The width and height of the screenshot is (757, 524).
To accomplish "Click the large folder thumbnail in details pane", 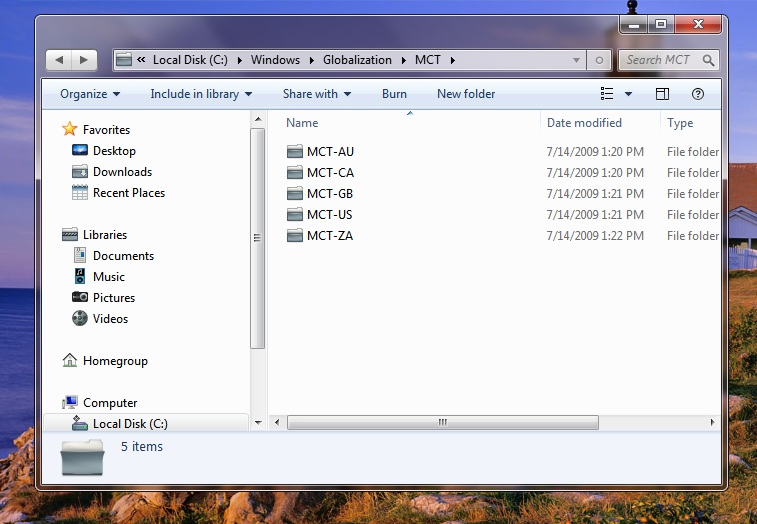I will [x=83, y=457].
